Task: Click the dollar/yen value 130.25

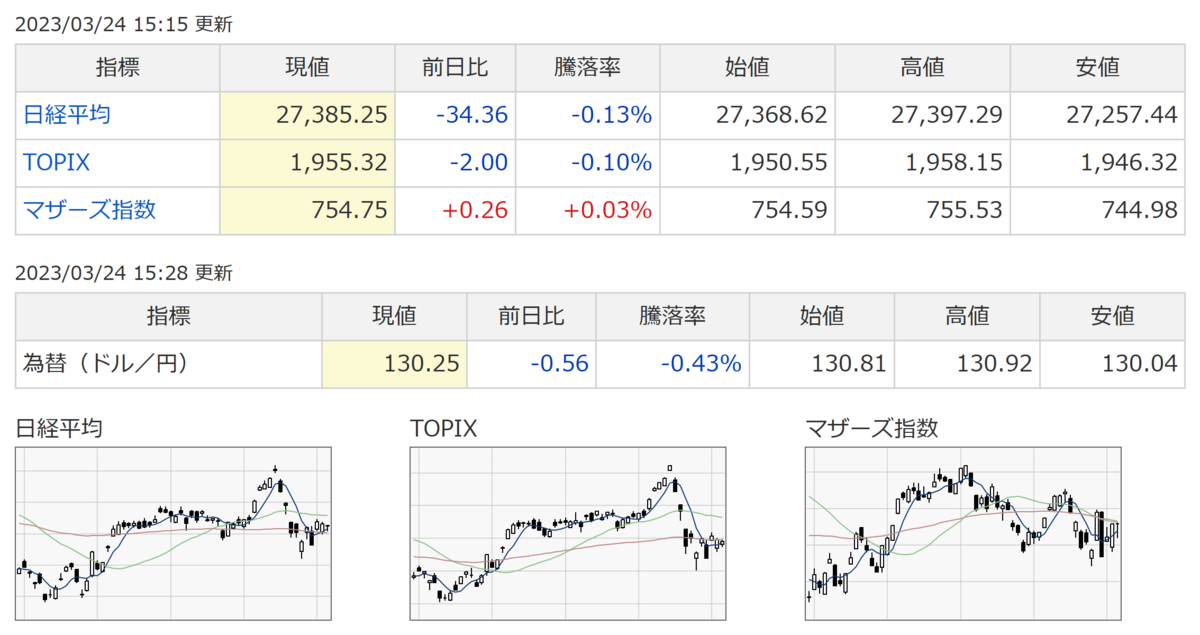Action: 422,363
